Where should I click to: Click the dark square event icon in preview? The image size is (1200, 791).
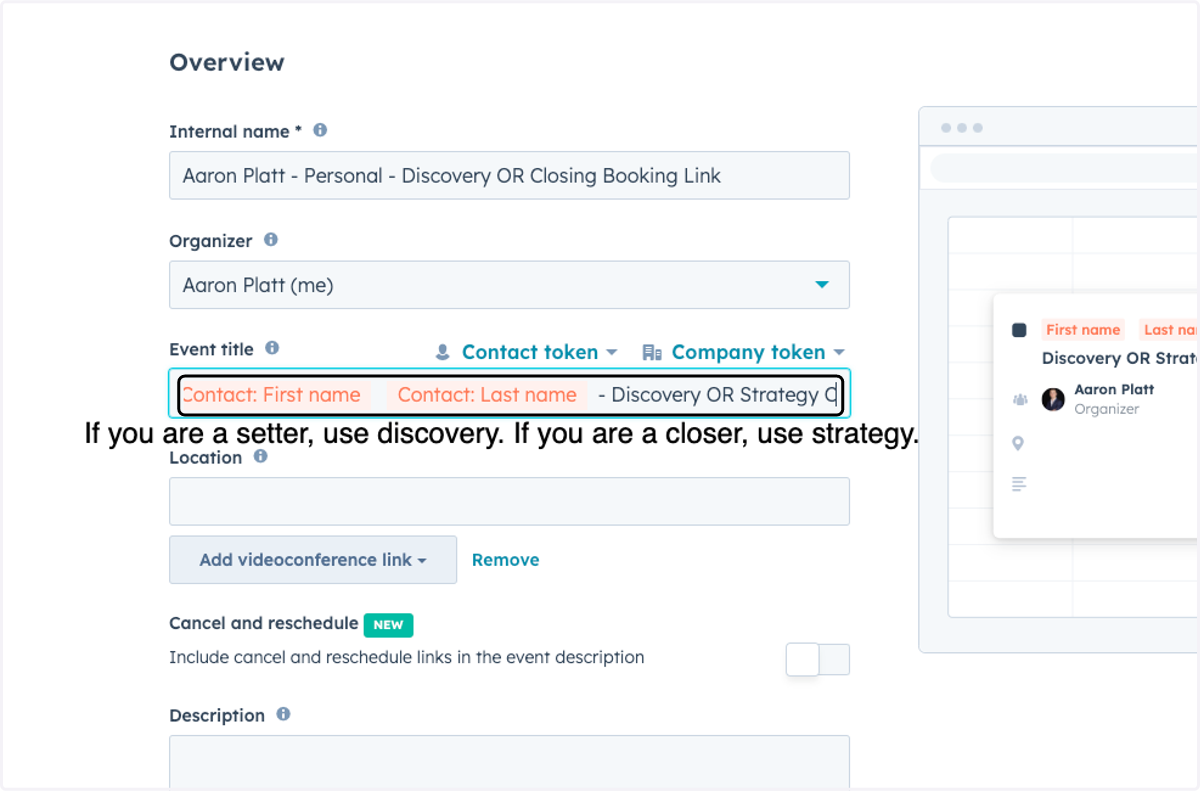coord(1019,330)
